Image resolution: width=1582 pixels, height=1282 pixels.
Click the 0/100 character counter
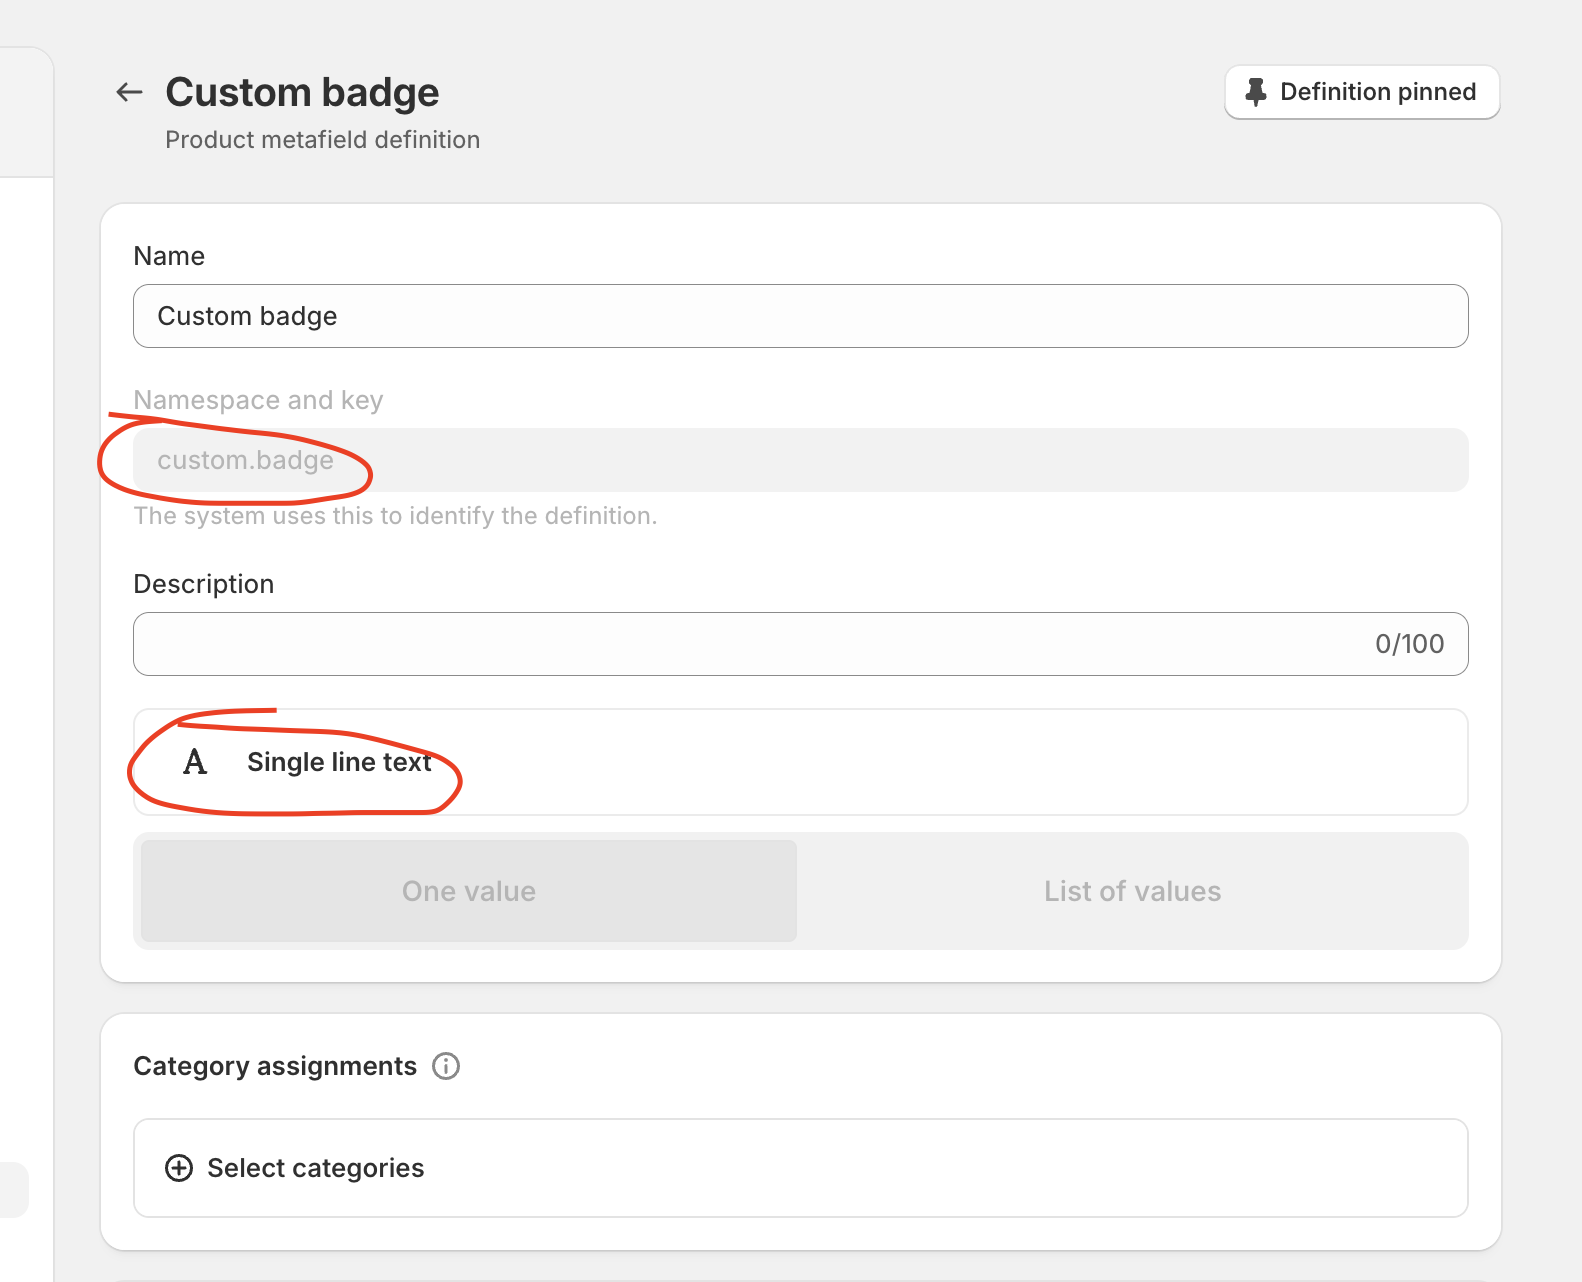coord(1409,644)
